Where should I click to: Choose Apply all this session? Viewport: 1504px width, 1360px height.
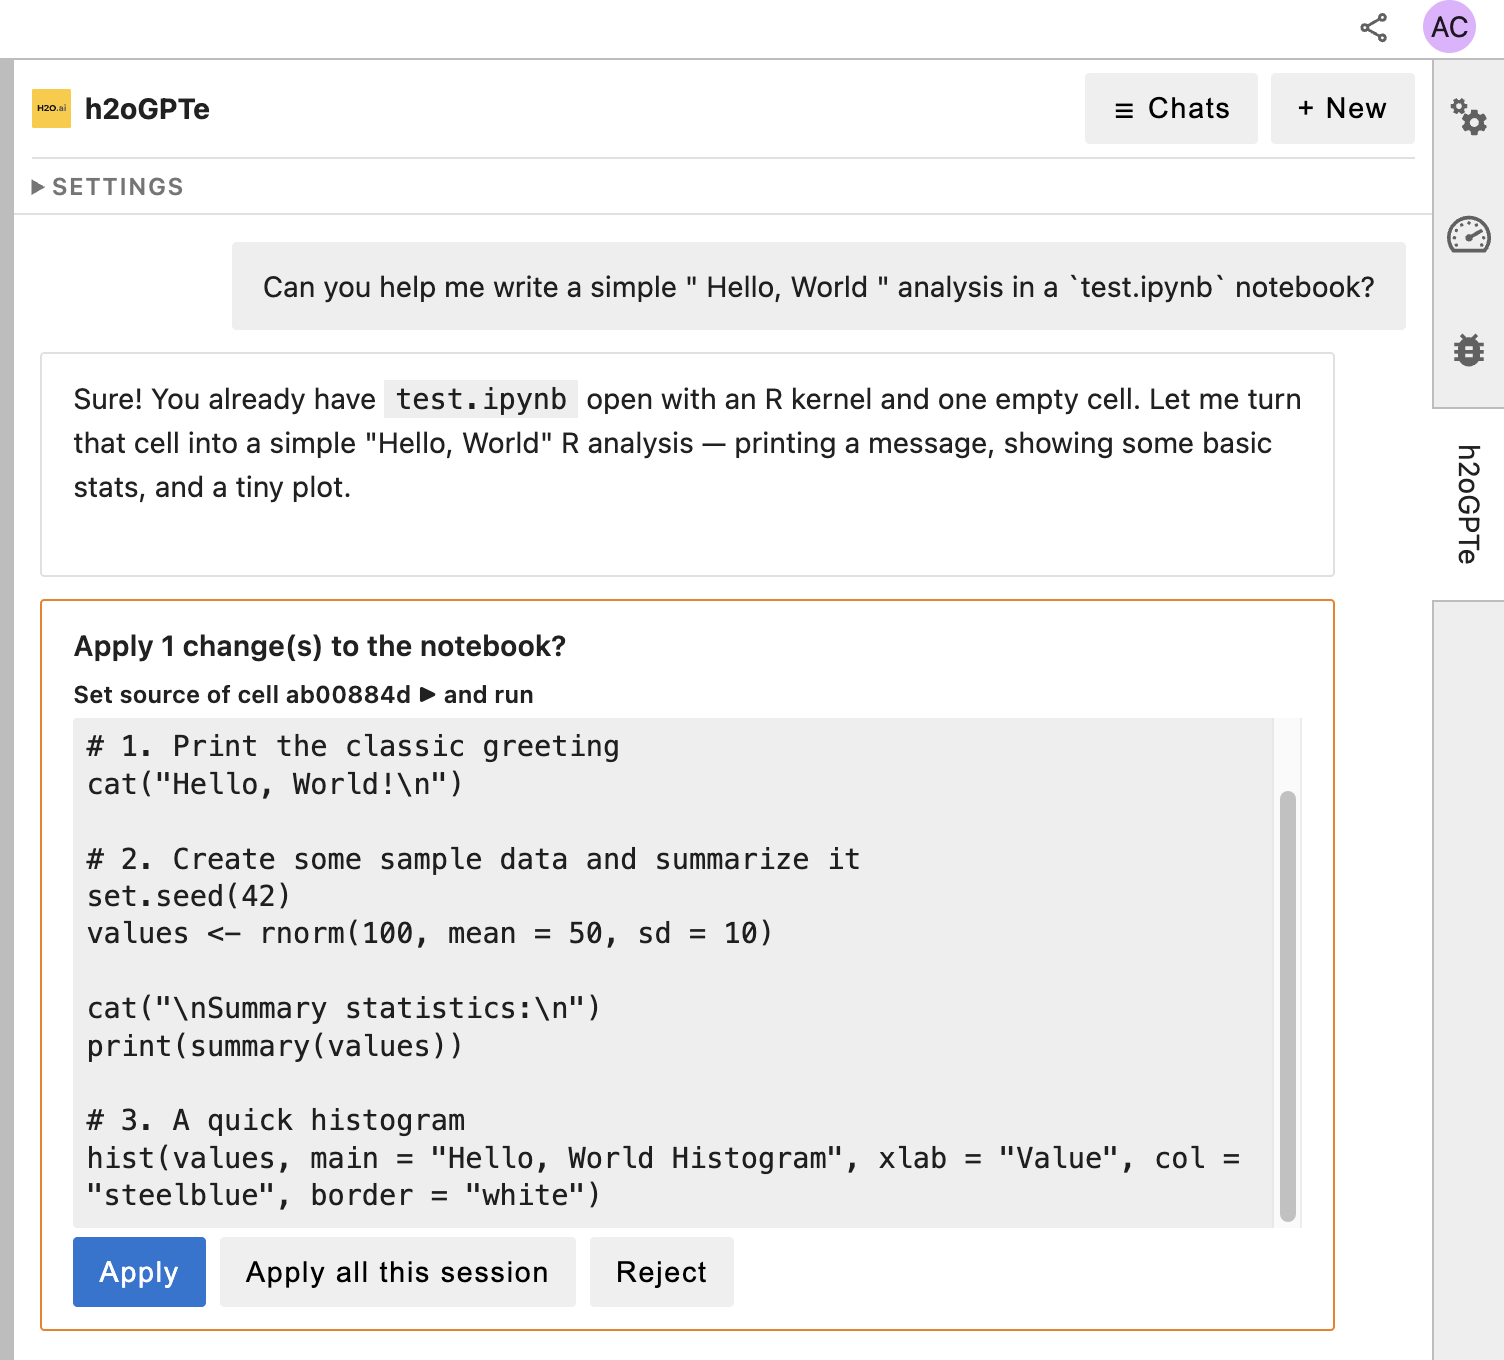click(397, 1272)
